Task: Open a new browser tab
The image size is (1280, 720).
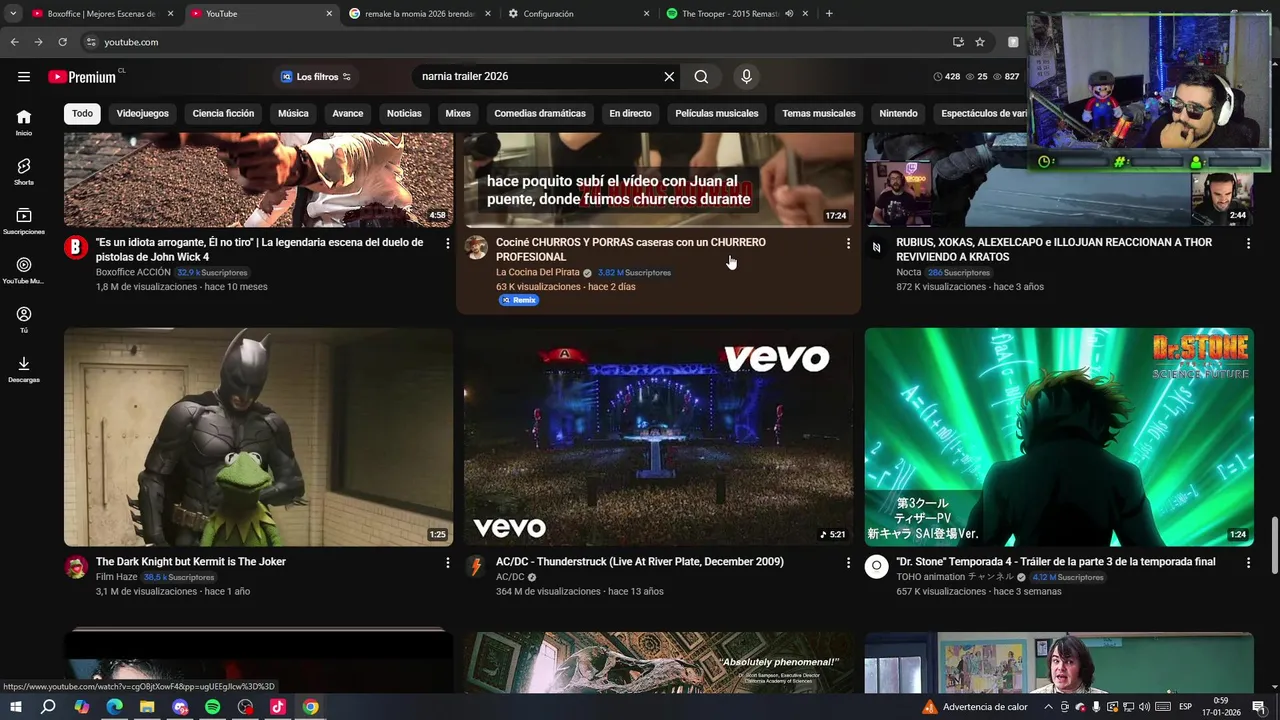Action: click(x=829, y=14)
